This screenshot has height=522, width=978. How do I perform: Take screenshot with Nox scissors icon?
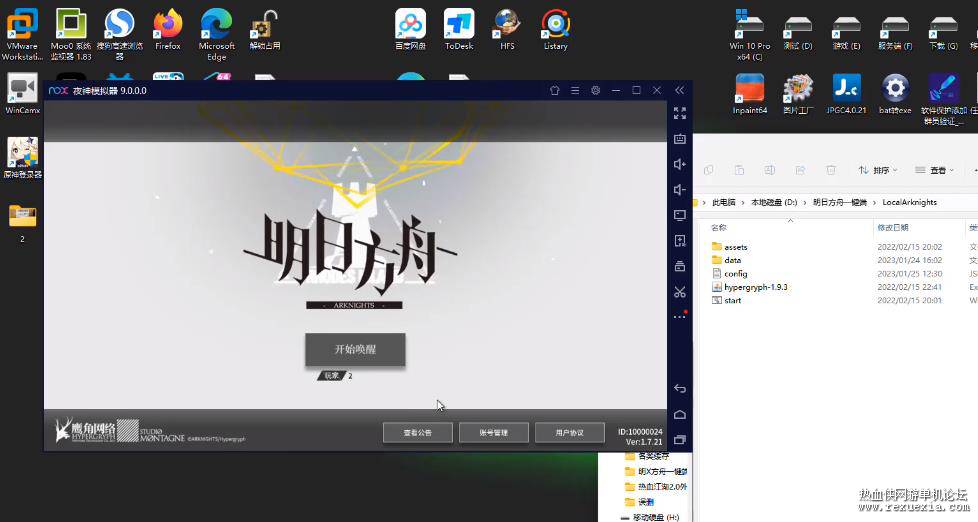tap(680, 292)
